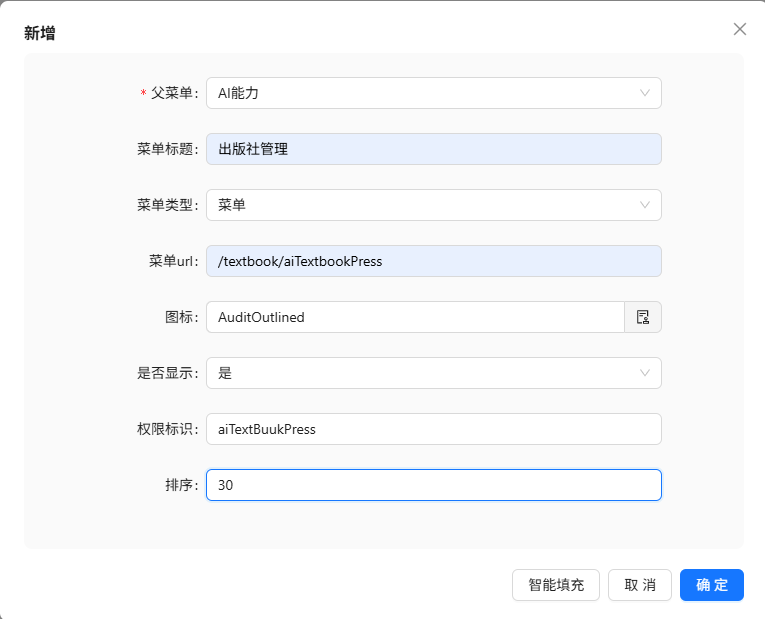Open the 菜单类型 selector showing 菜单
The width and height of the screenshot is (765, 619).
point(420,205)
